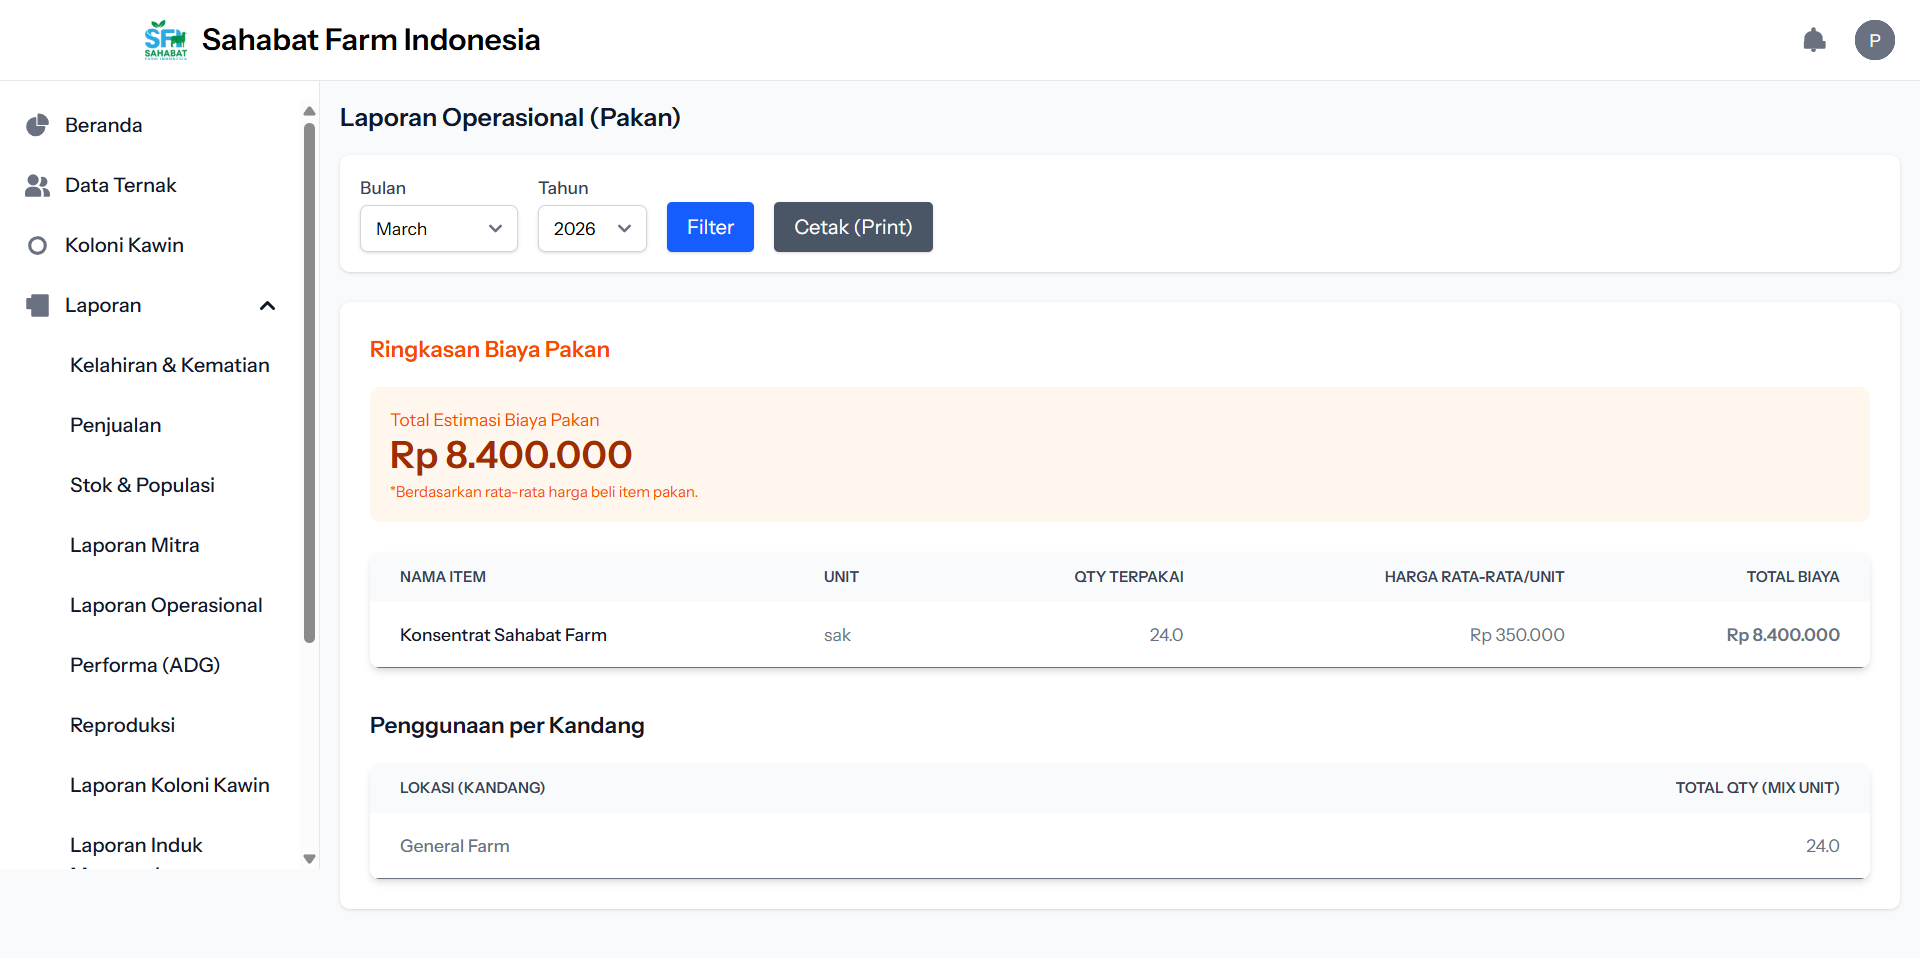Viewport: 1920px width, 958px height.
Task: Open Kelahiran & Kematian report
Action: point(170,365)
